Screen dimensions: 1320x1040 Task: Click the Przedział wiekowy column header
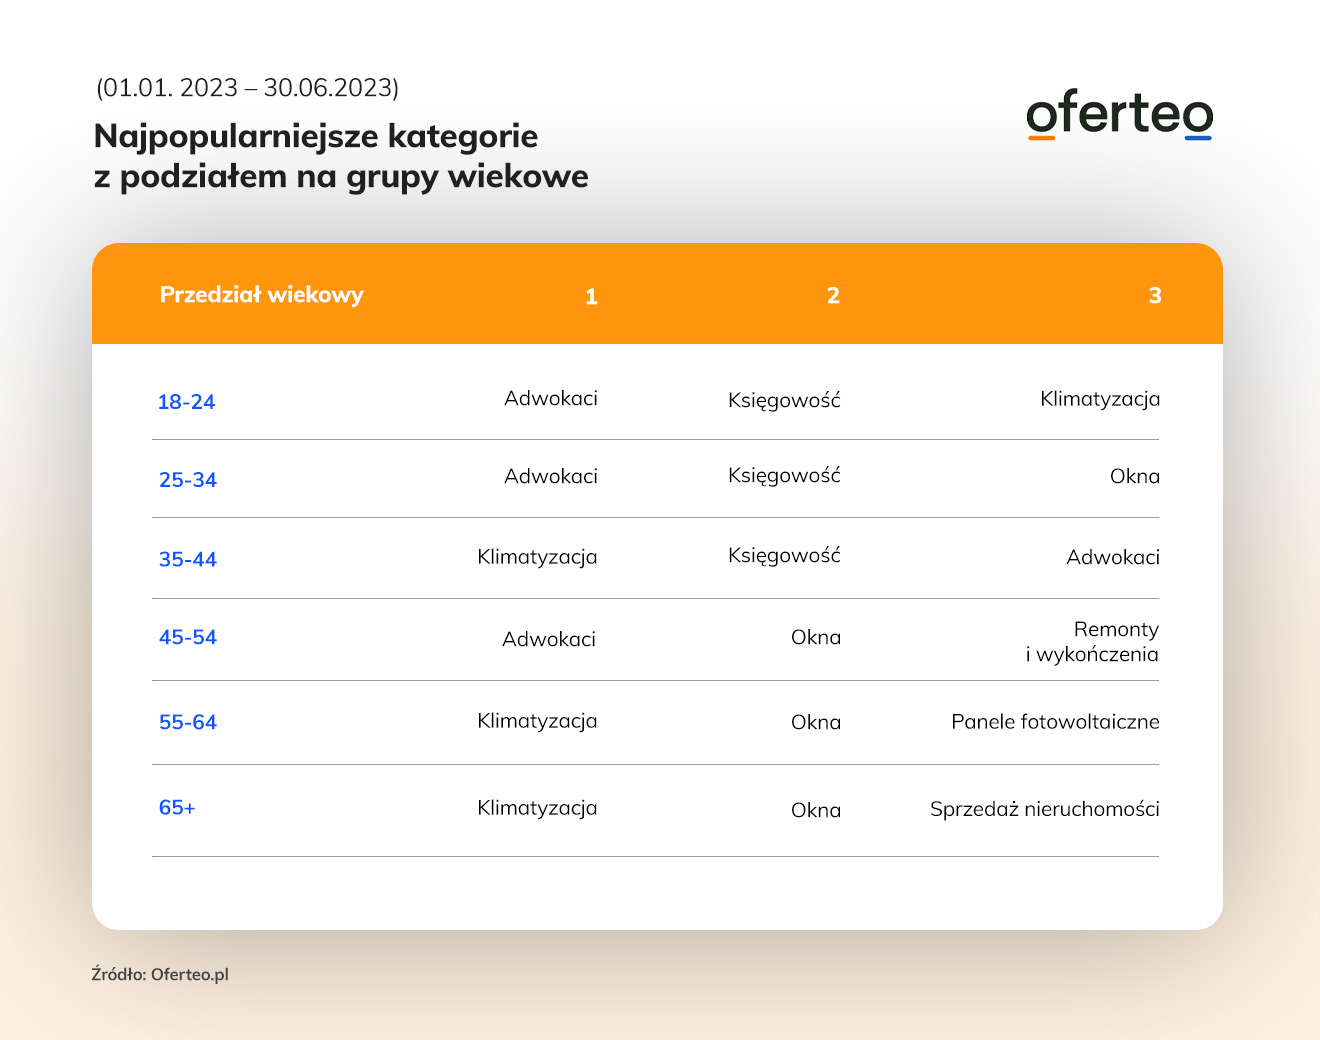point(262,295)
